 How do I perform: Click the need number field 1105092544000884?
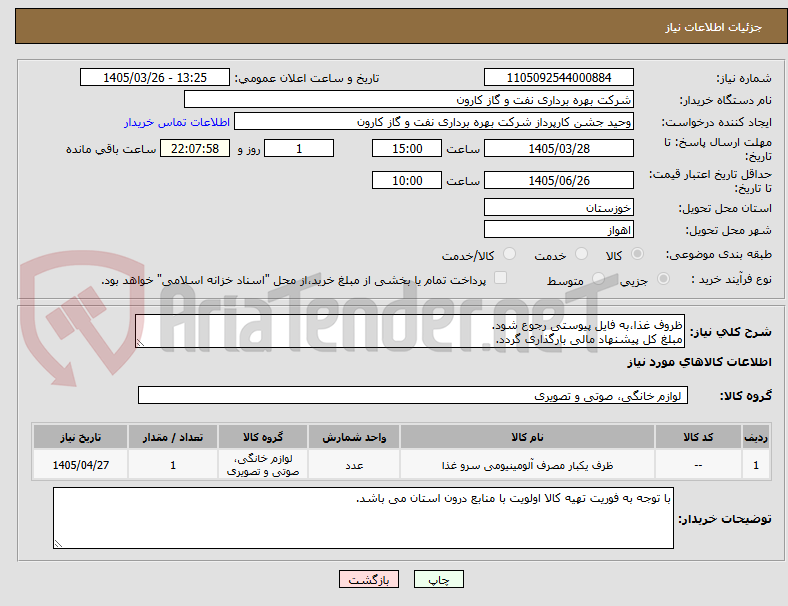(x=559, y=77)
